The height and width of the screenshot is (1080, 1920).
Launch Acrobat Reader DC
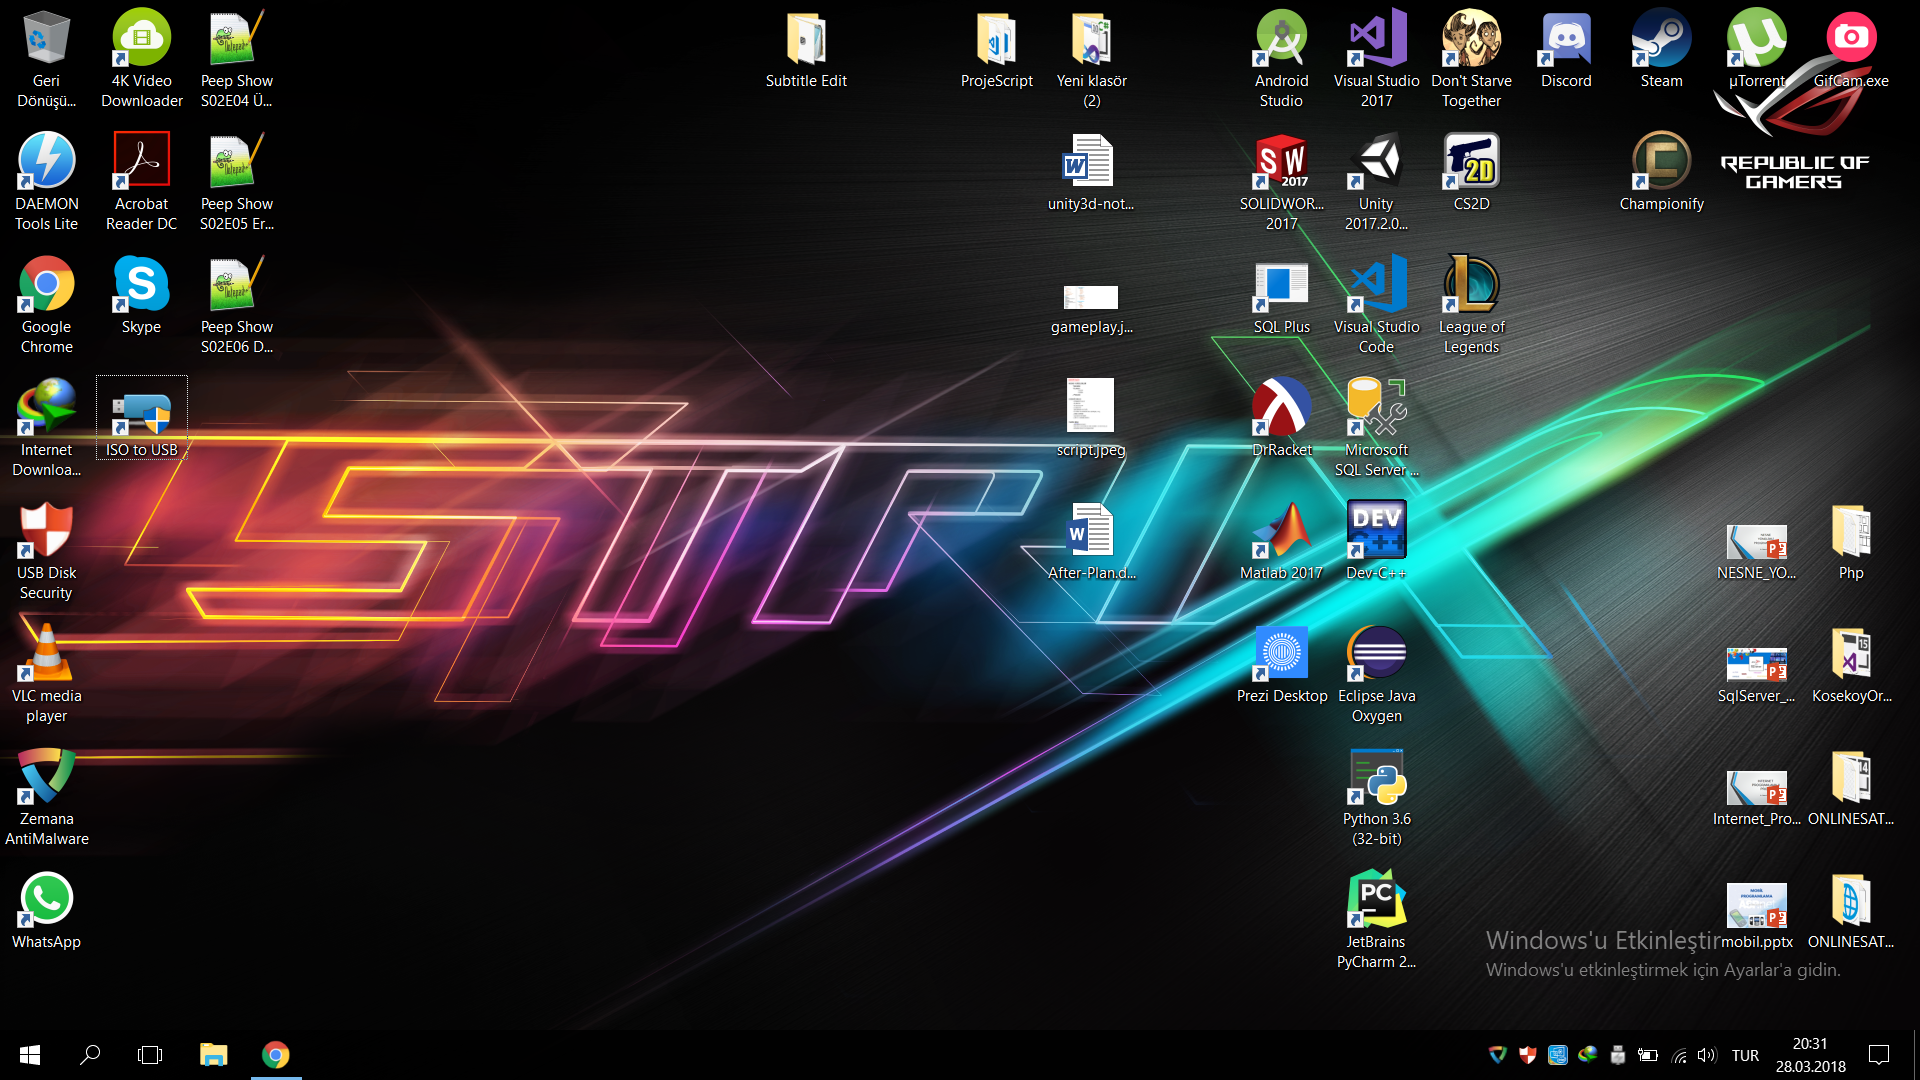(x=141, y=181)
